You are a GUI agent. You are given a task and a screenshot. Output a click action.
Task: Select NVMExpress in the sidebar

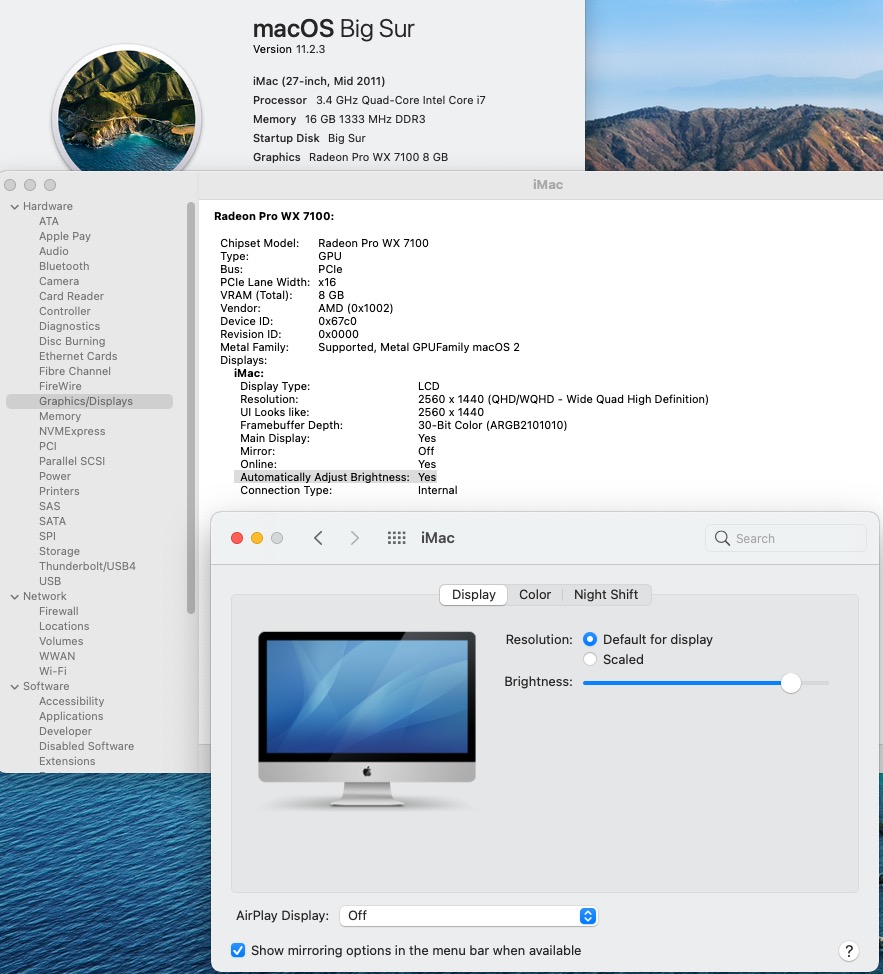(72, 431)
